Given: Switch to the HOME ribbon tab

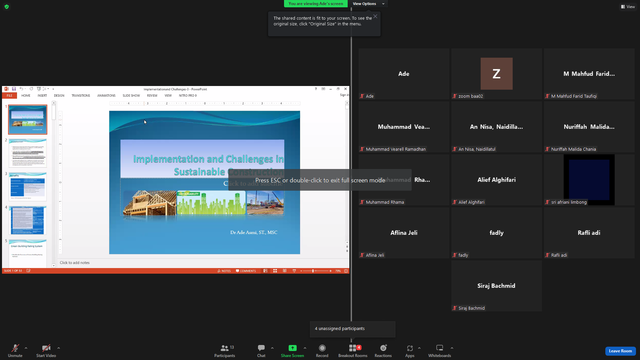Looking at the screenshot, I should click(26, 96).
